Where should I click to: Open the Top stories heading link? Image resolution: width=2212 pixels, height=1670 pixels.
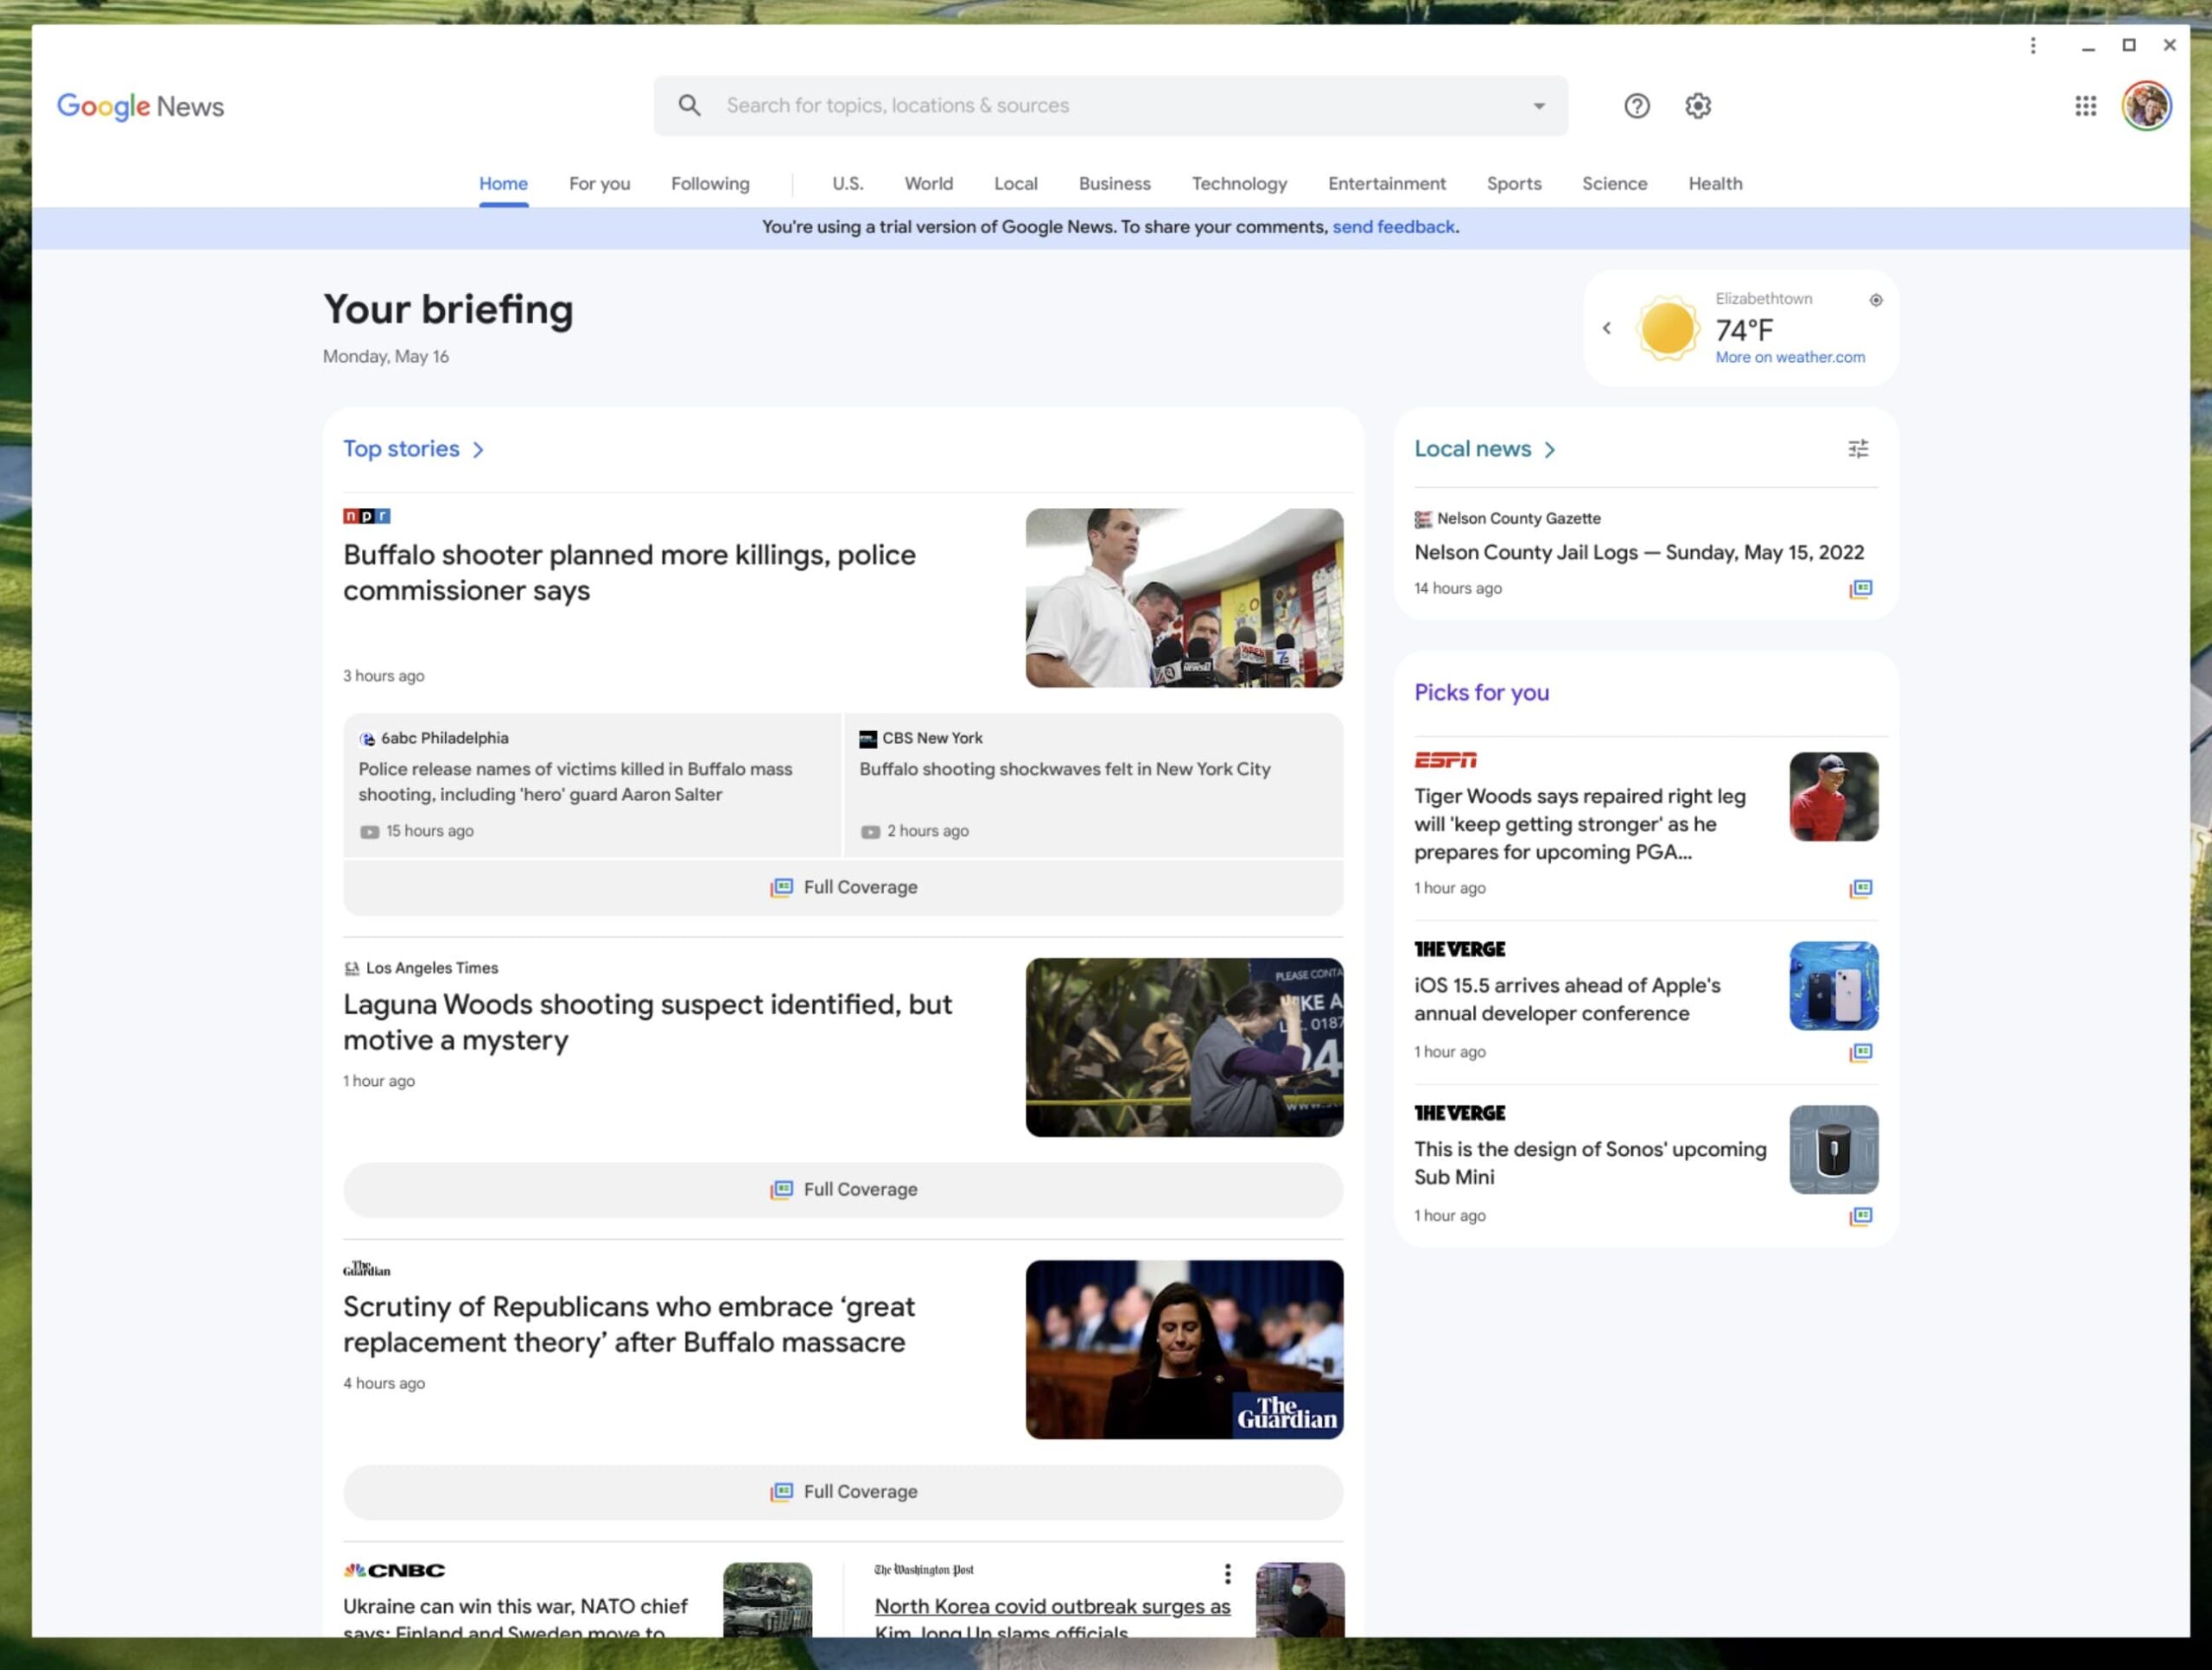[401, 449]
